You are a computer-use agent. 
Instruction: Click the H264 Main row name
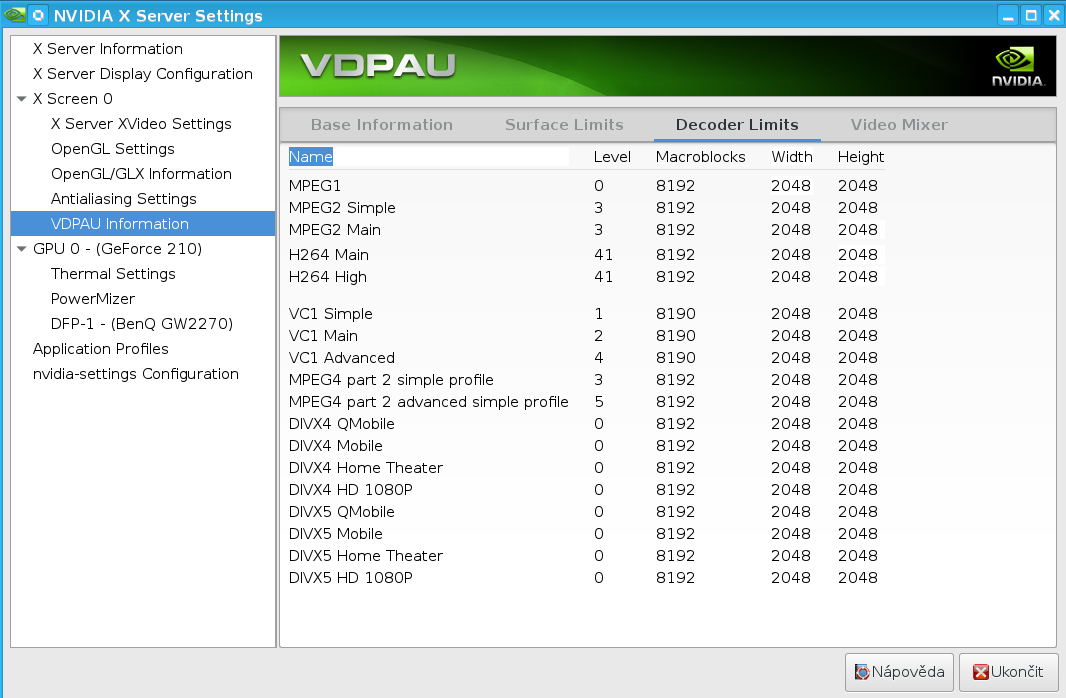(328, 255)
